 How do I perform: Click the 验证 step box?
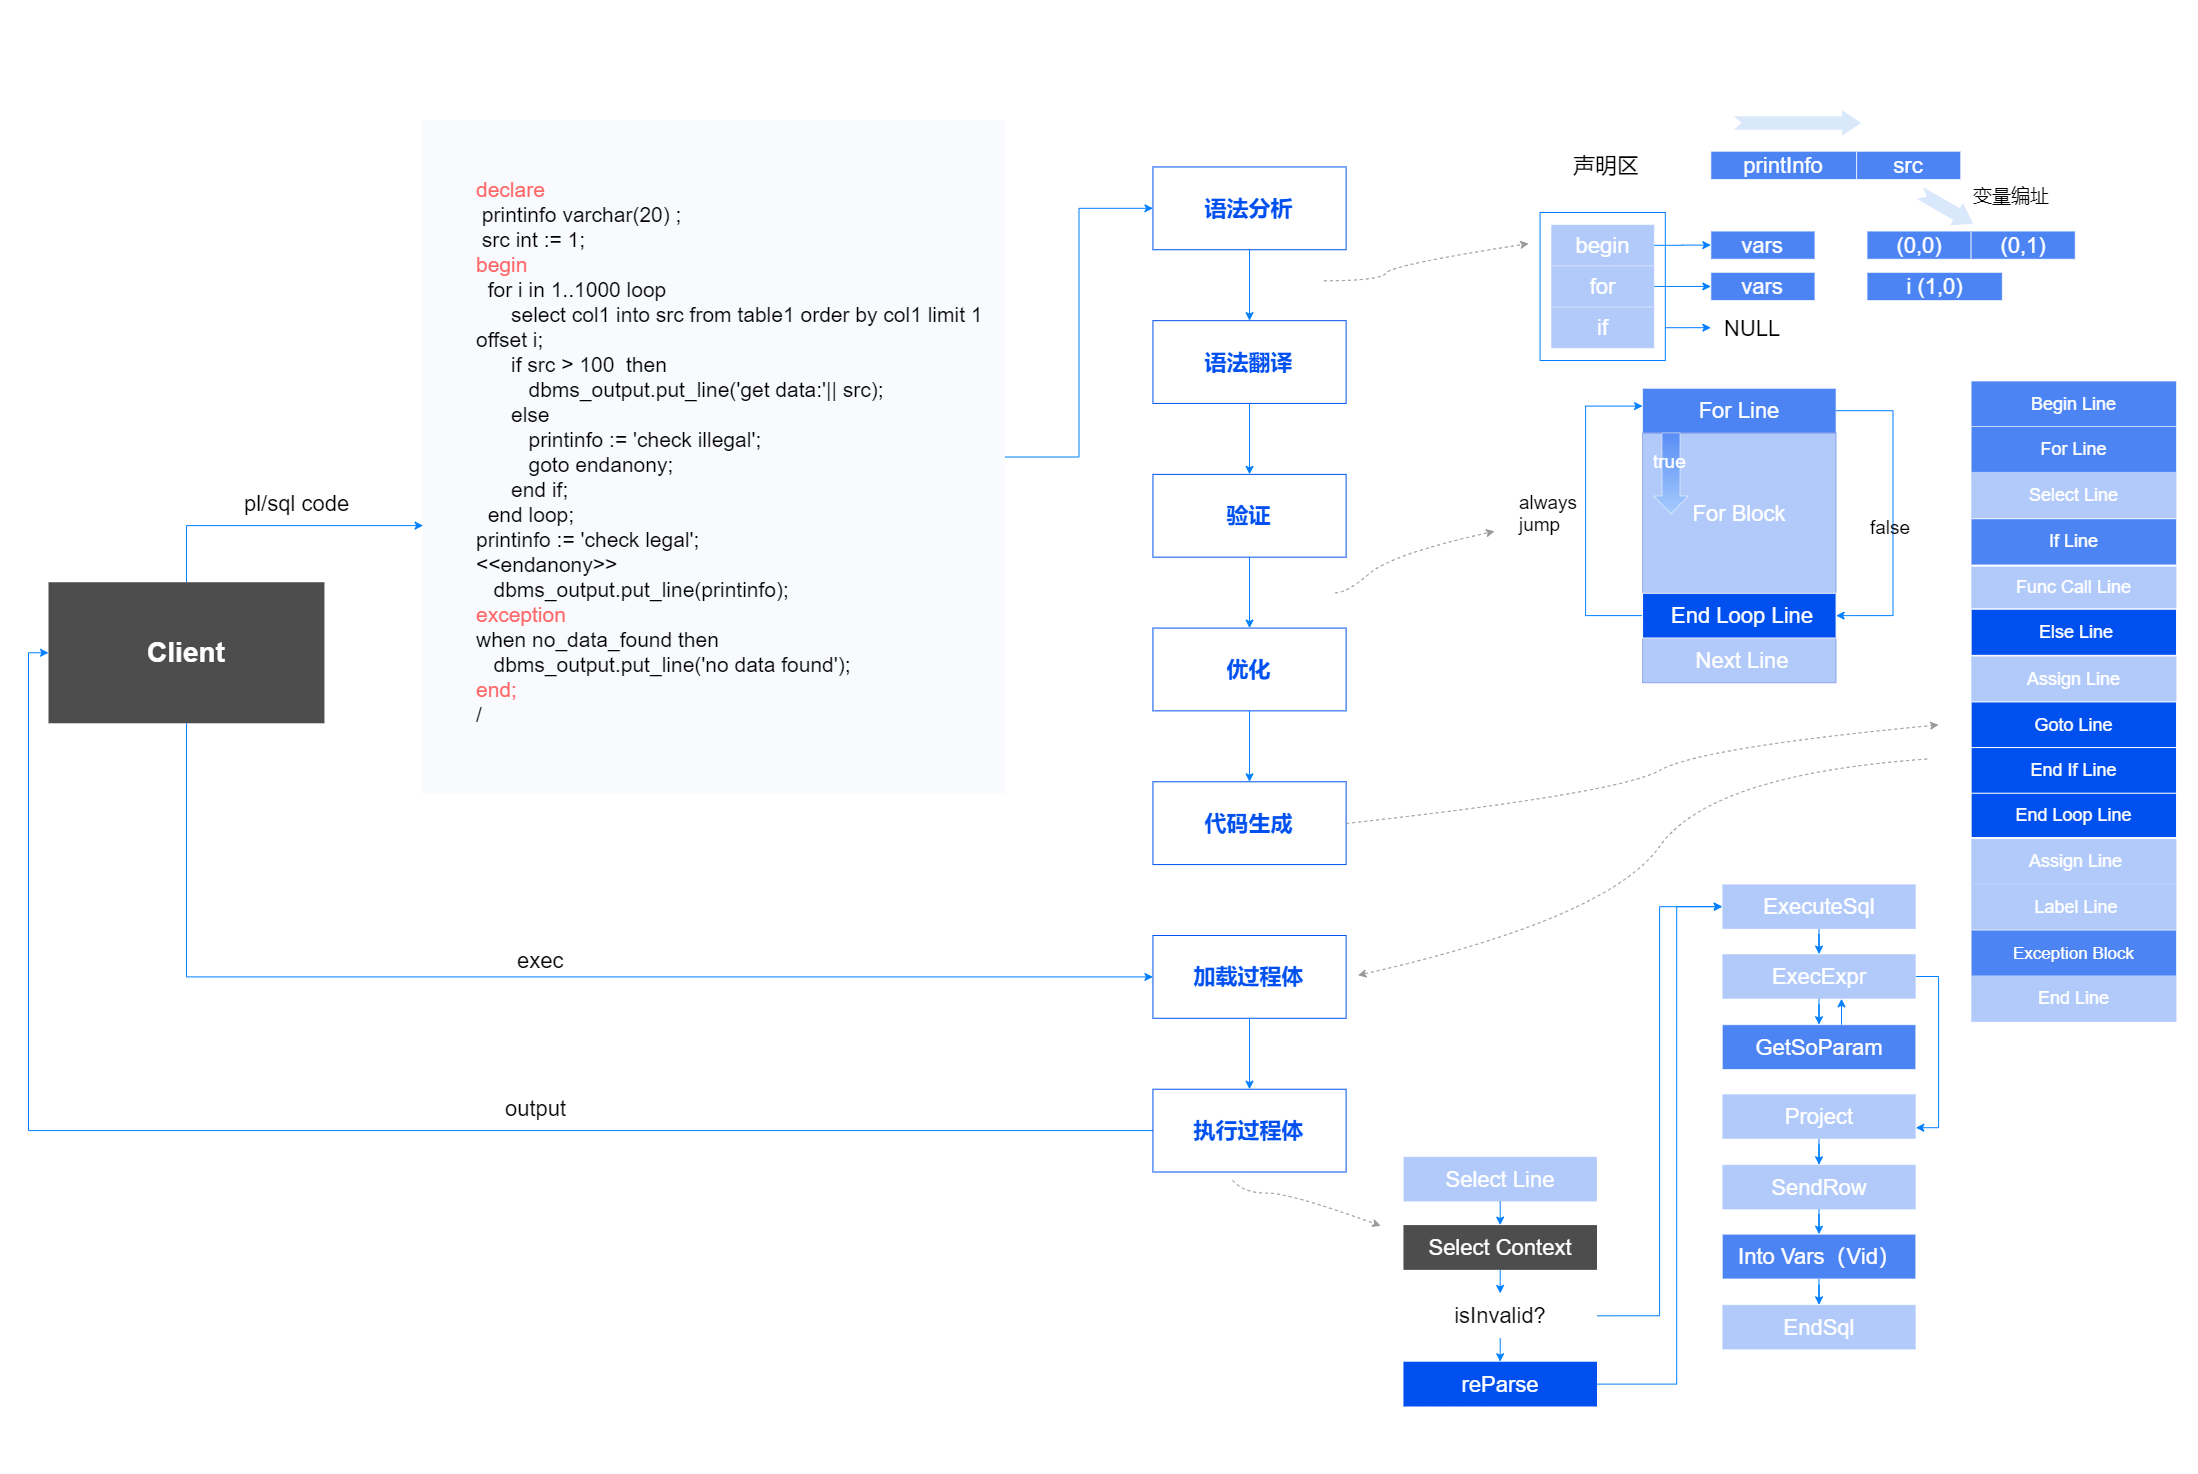pos(1248,515)
